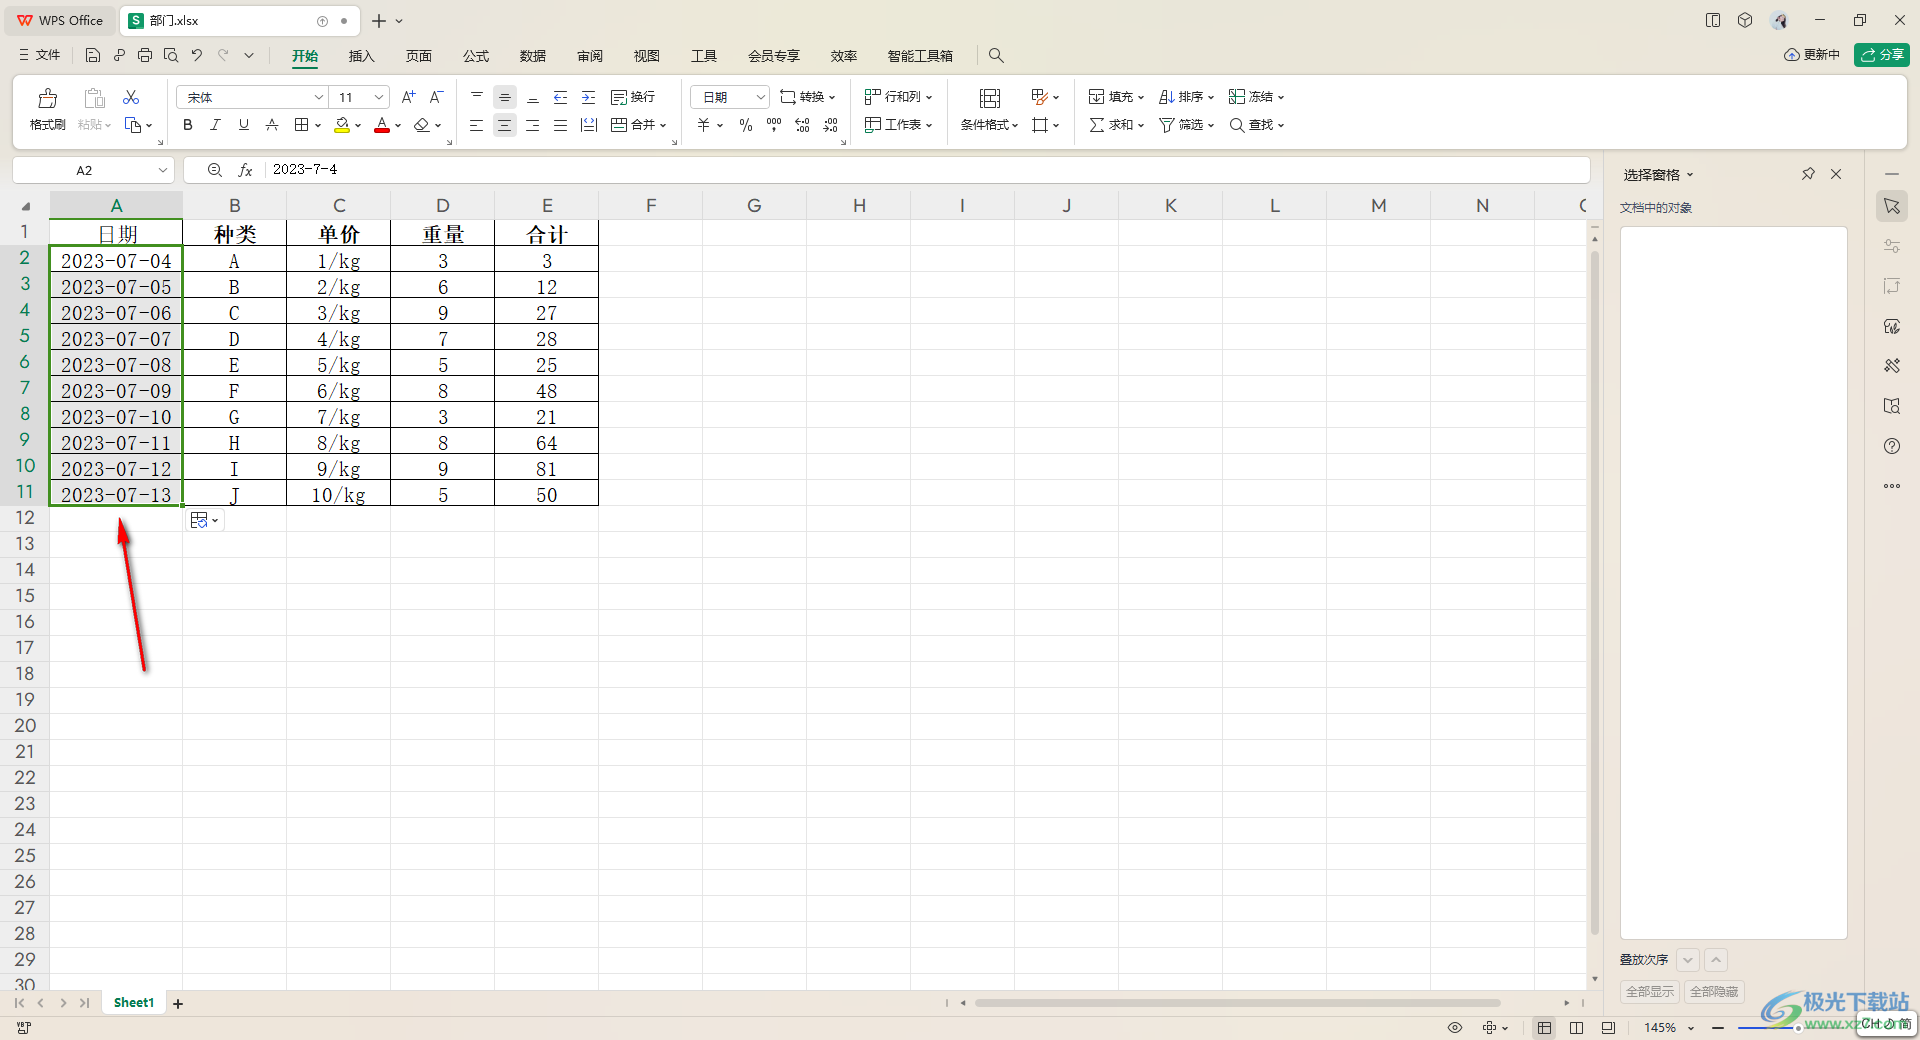Click the selection arrow icon in right sidebar
The width and height of the screenshot is (1920, 1040).
[x=1892, y=206]
